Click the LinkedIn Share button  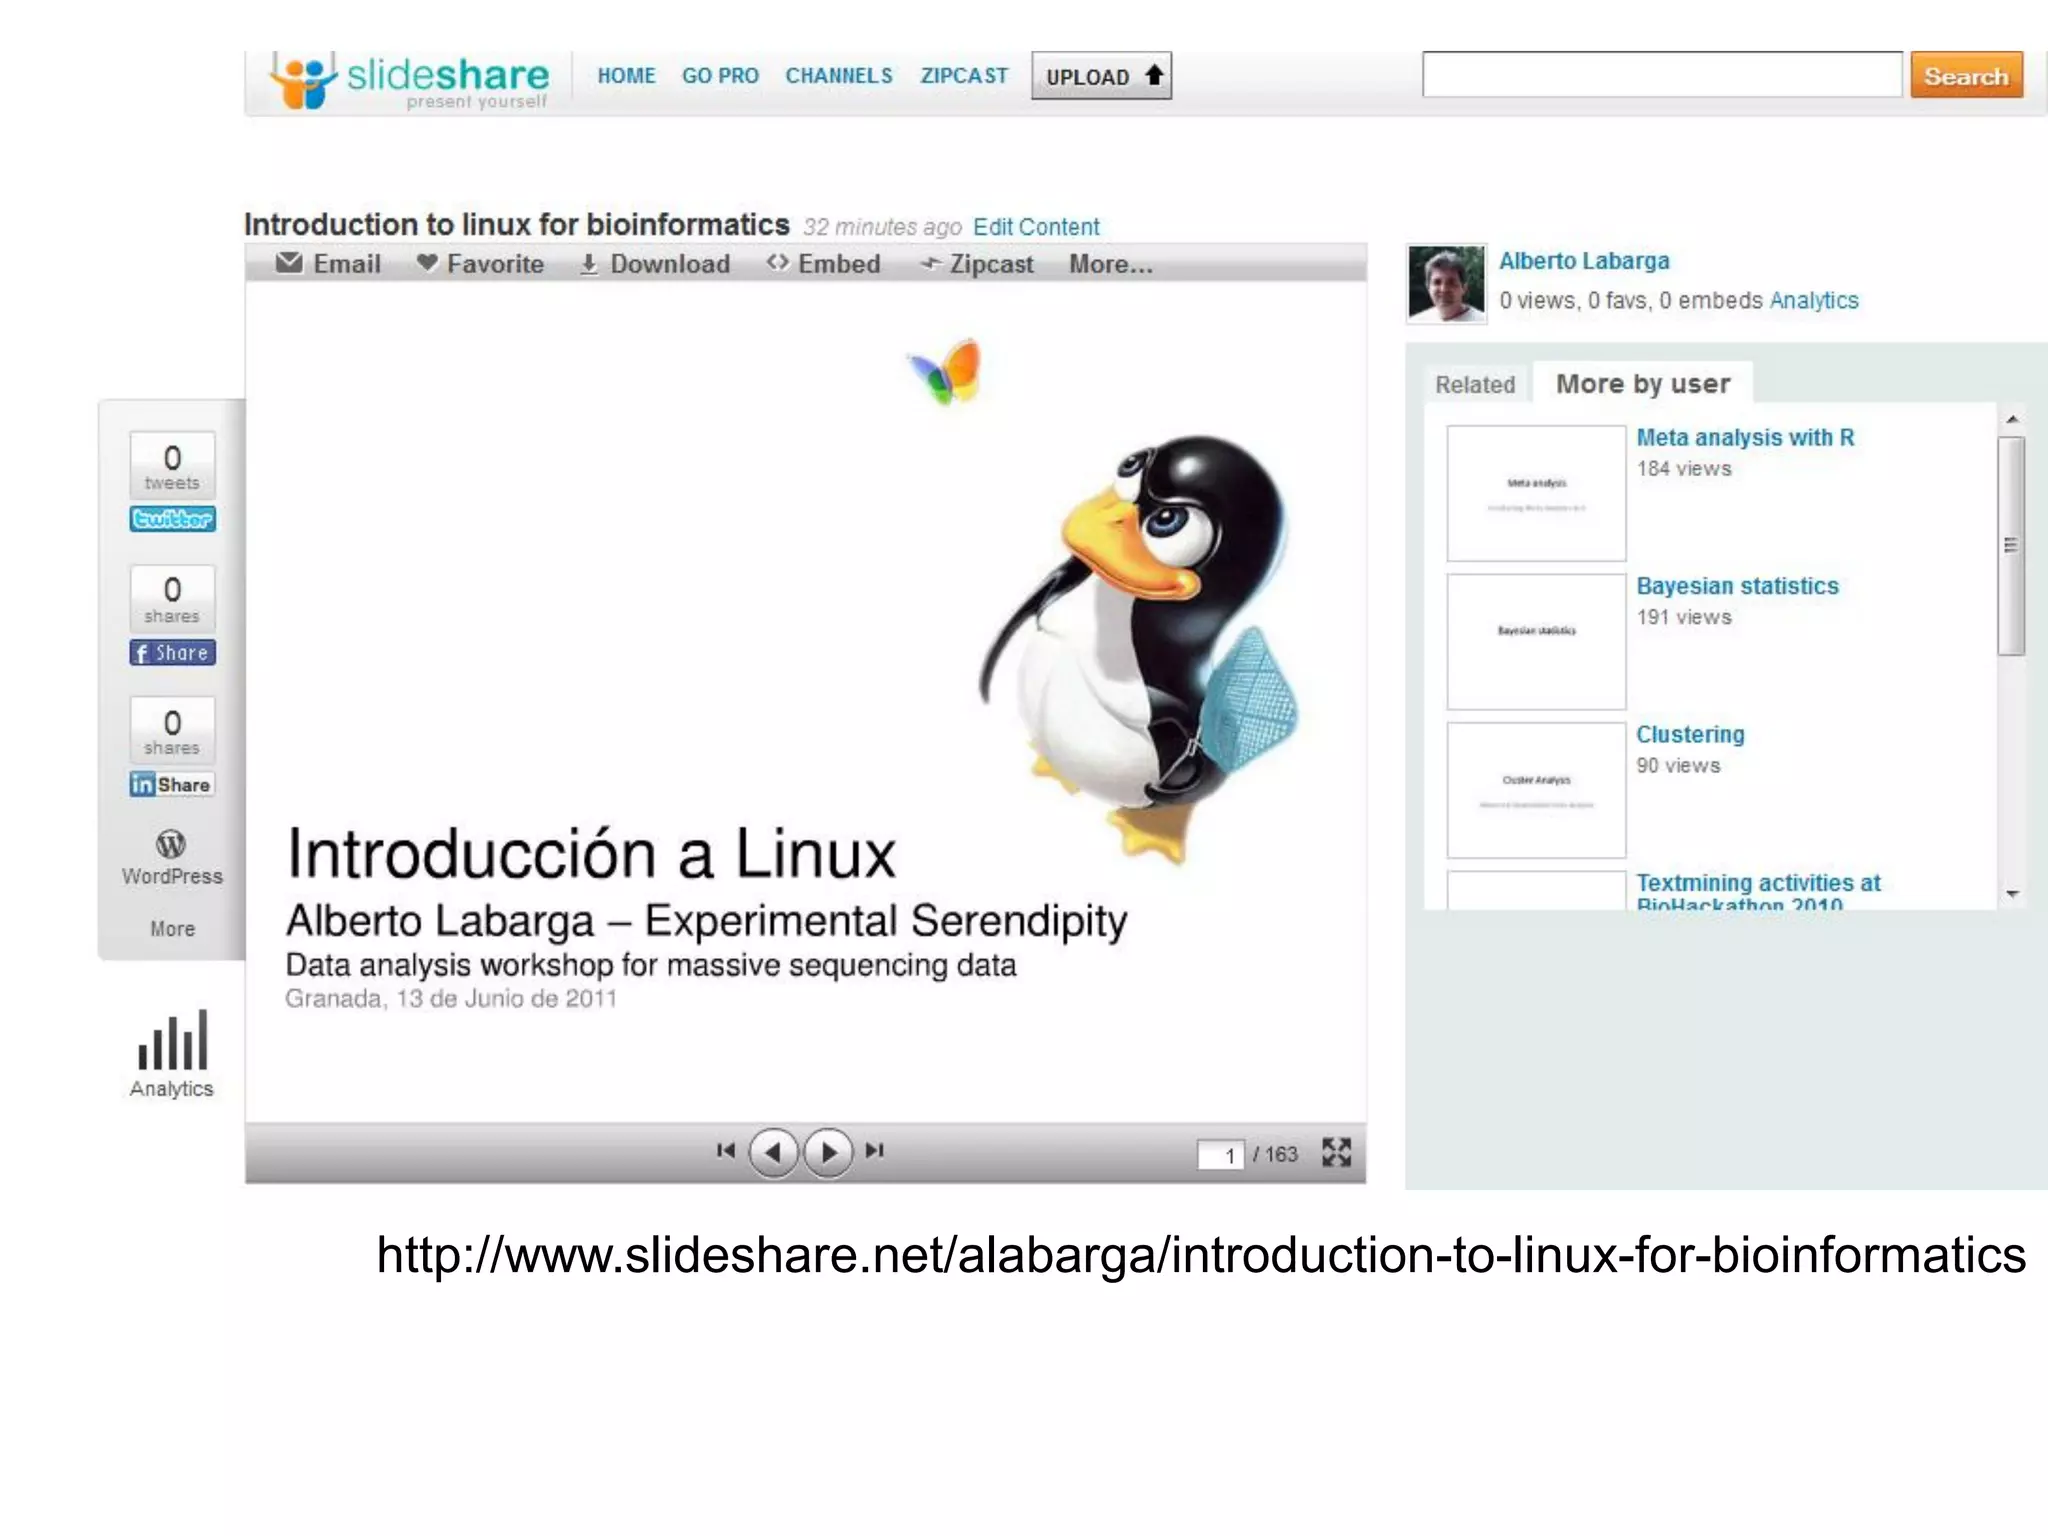pyautogui.click(x=172, y=785)
